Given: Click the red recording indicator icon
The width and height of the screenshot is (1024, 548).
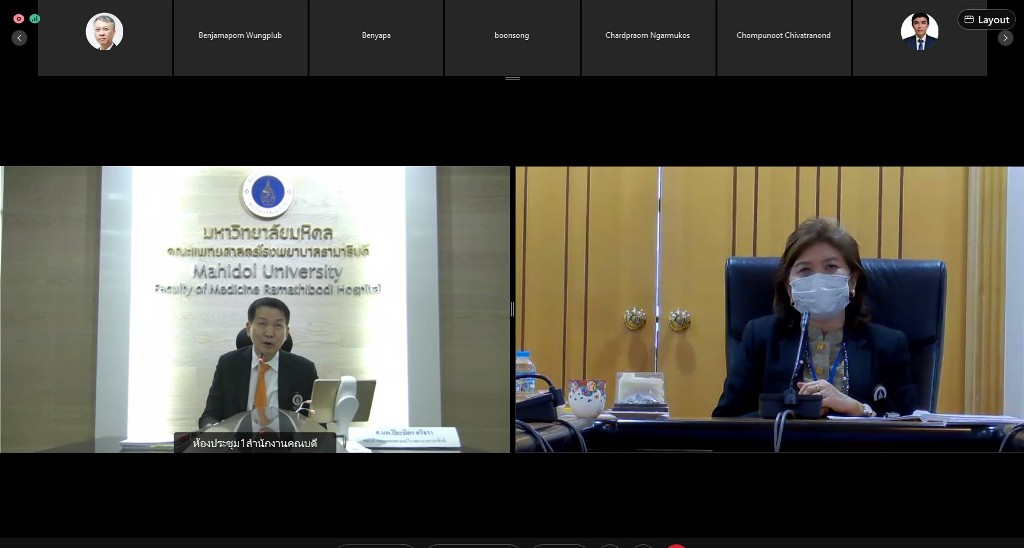Looking at the screenshot, I should 18,18.
